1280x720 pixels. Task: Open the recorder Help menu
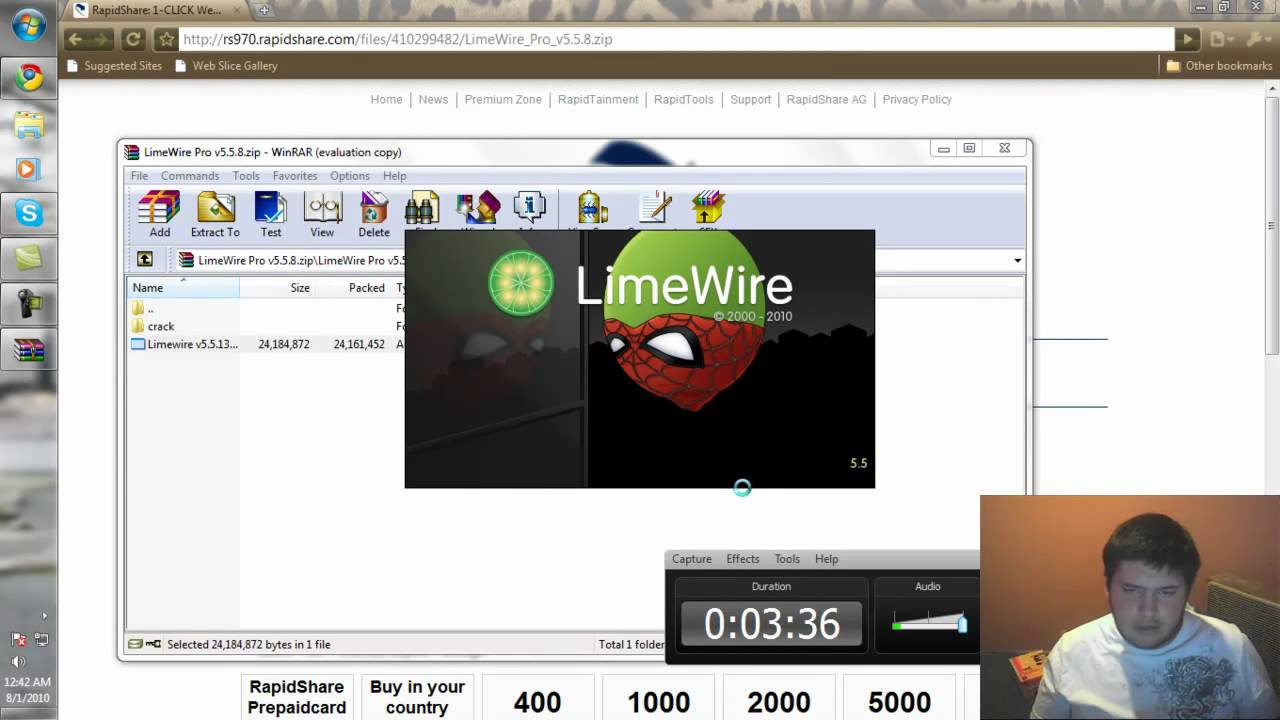(x=826, y=559)
